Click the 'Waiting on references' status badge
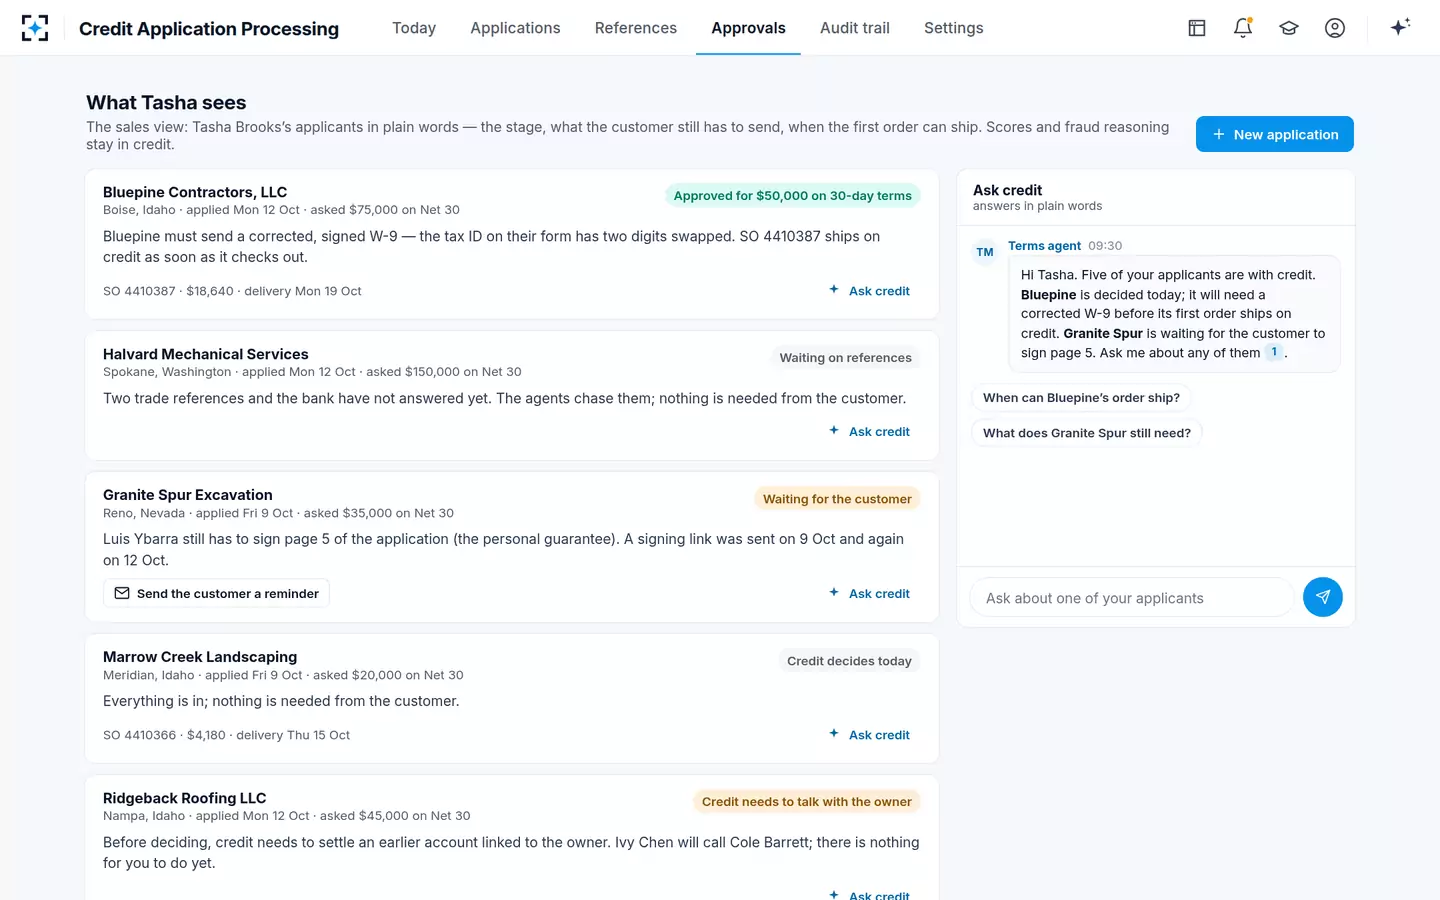The image size is (1440, 900). 845,358
